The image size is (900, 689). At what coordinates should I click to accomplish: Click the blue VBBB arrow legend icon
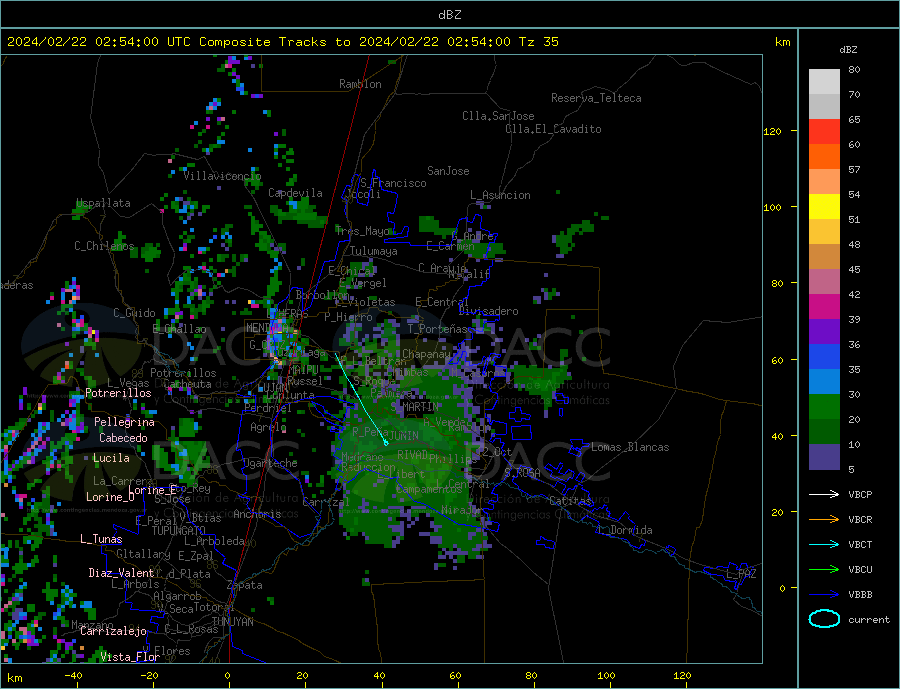(824, 594)
